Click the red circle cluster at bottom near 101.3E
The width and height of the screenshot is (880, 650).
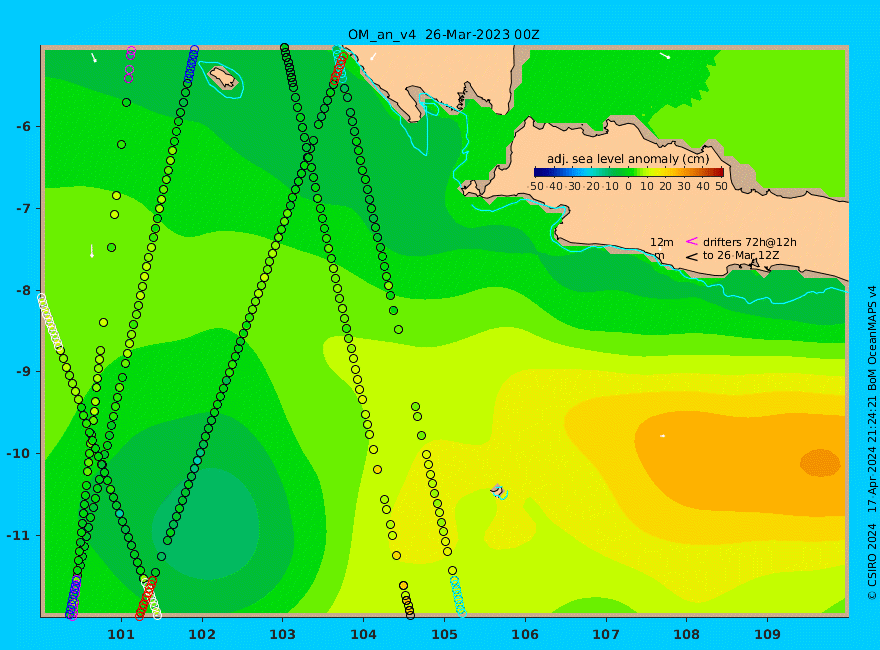pos(146,599)
